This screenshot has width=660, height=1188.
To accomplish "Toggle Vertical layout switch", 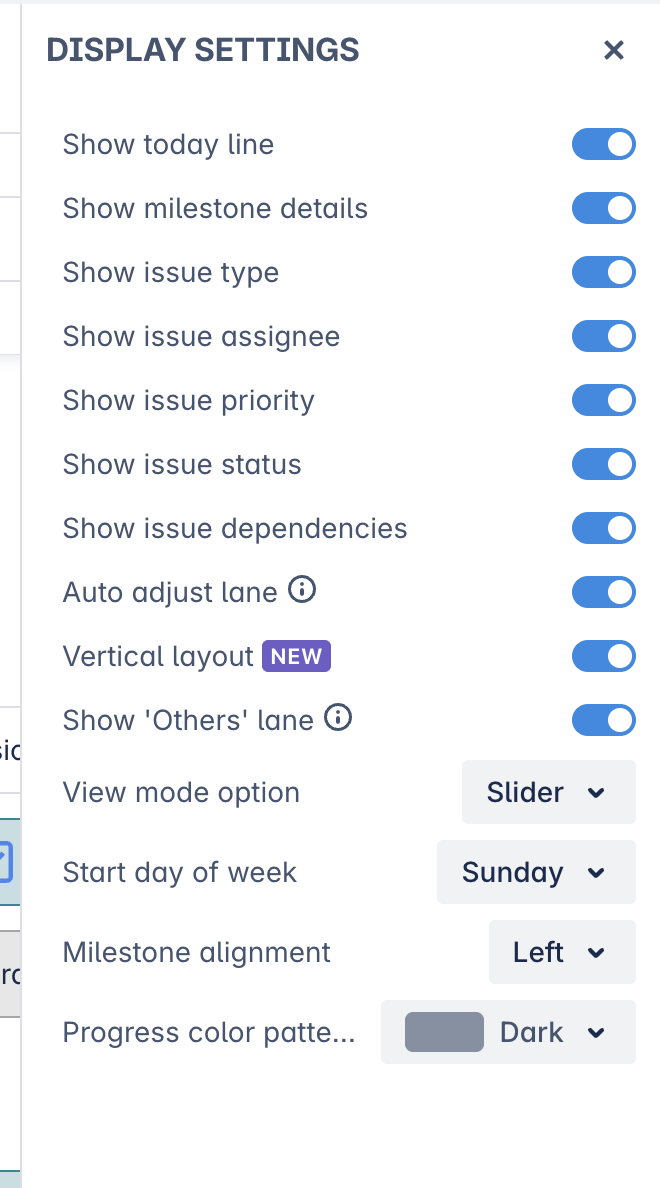I will (603, 656).
